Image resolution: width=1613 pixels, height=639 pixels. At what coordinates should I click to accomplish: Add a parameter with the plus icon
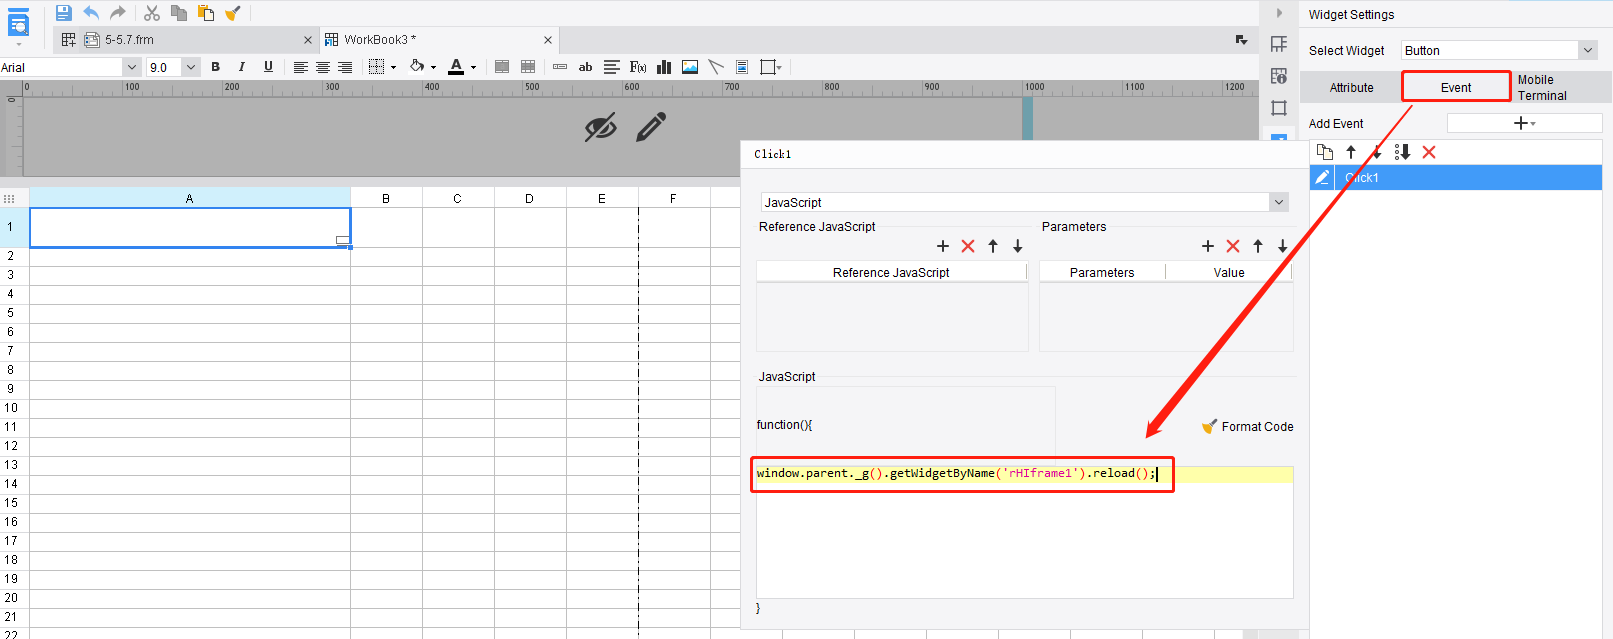point(1207,246)
